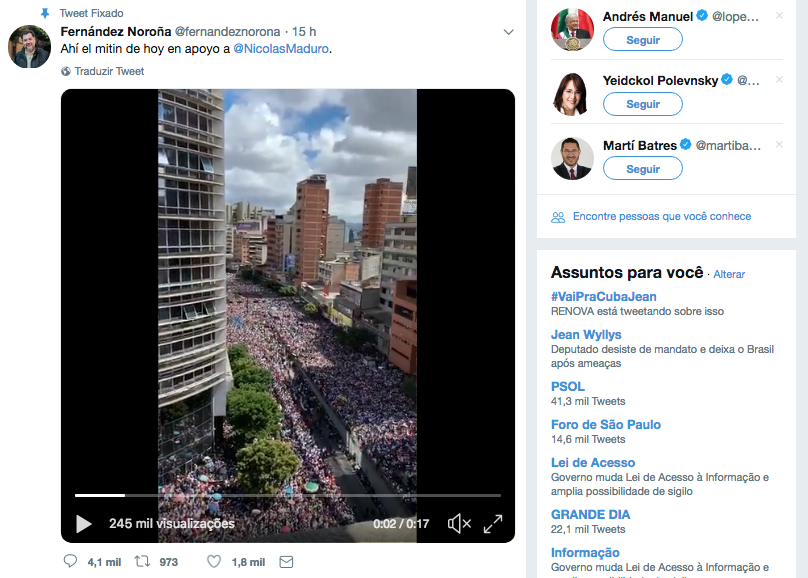
Task: Click the reply speech bubble icon
Action: pyautogui.click(x=70, y=561)
